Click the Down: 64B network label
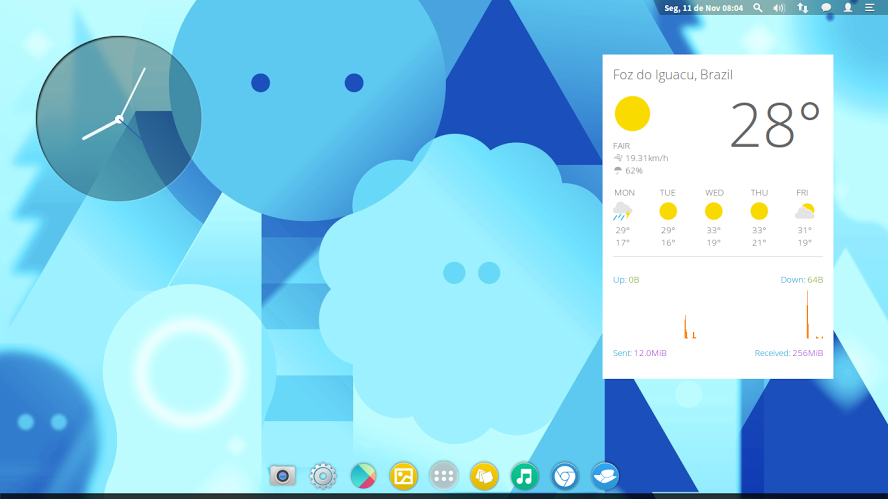Image resolution: width=888 pixels, height=499 pixels. (801, 280)
